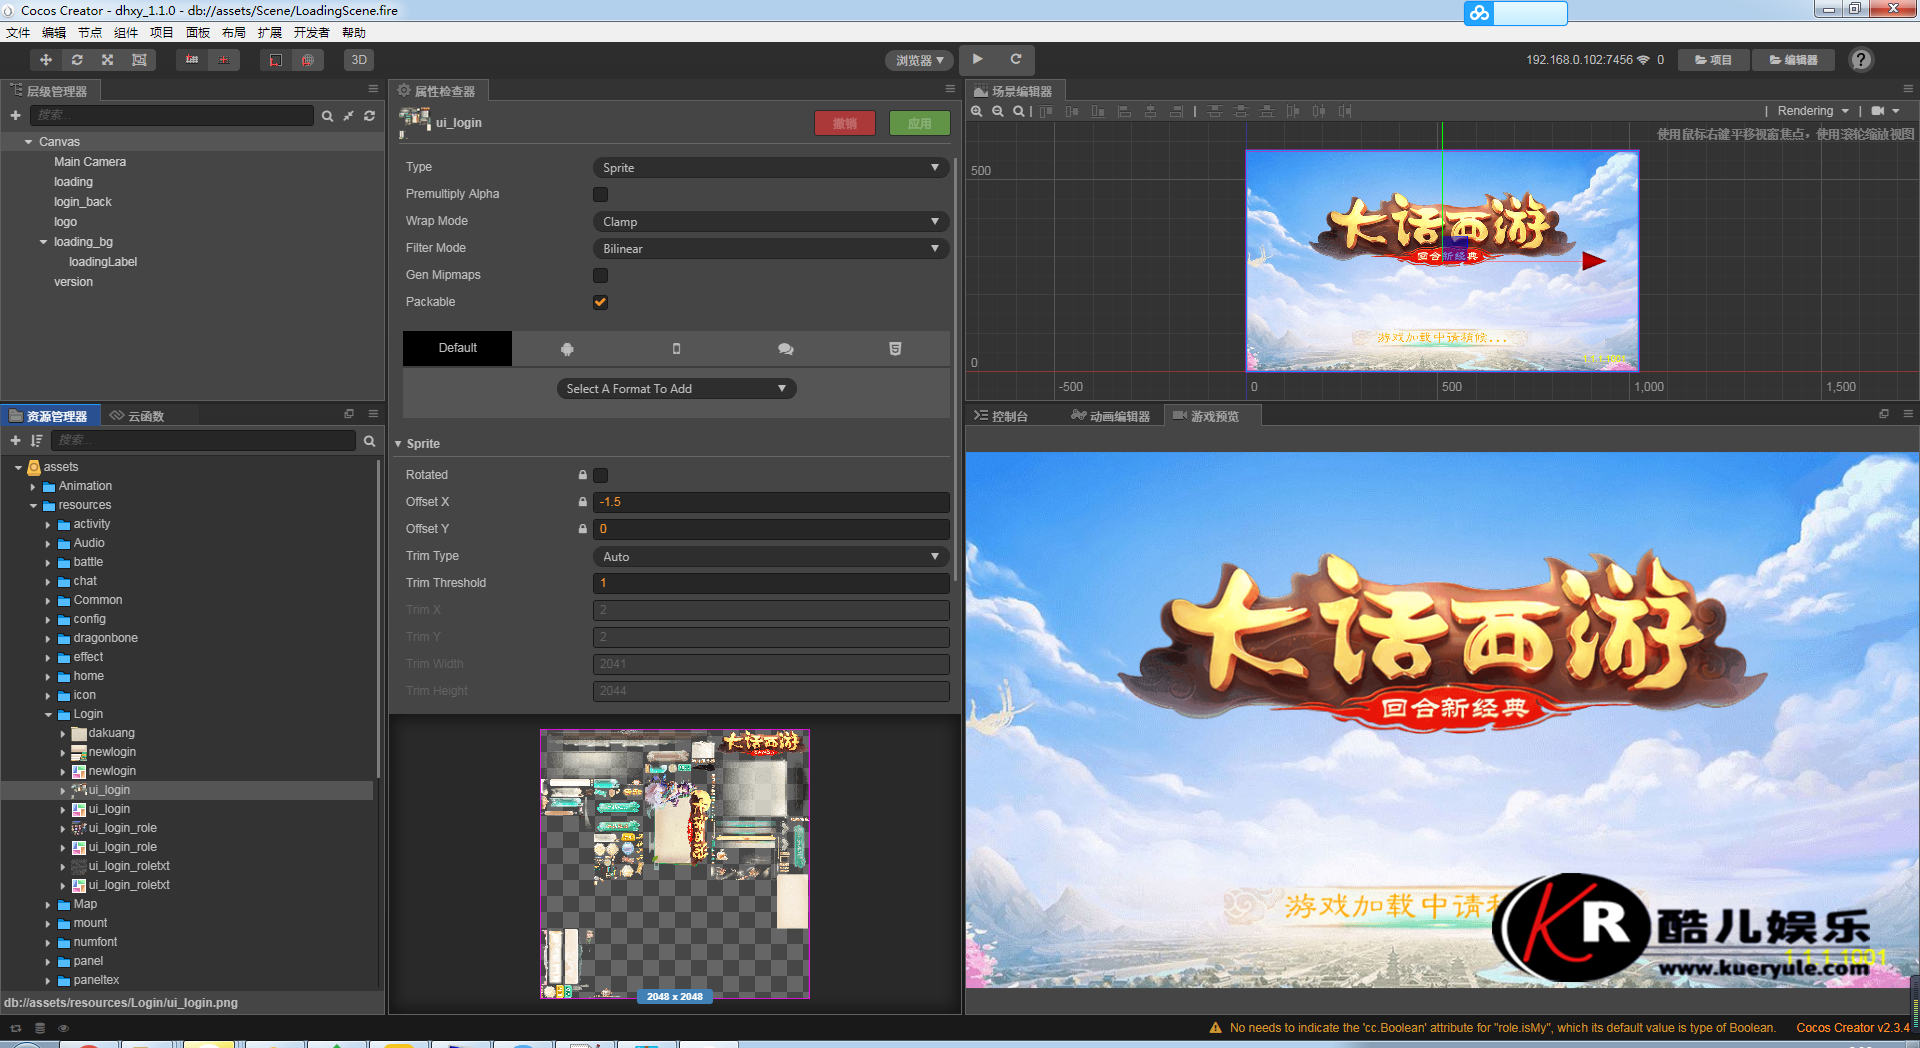Open the hierarchy panel options menu
Image resolution: width=1920 pixels, height=1048 pixels.
point(373,89)
